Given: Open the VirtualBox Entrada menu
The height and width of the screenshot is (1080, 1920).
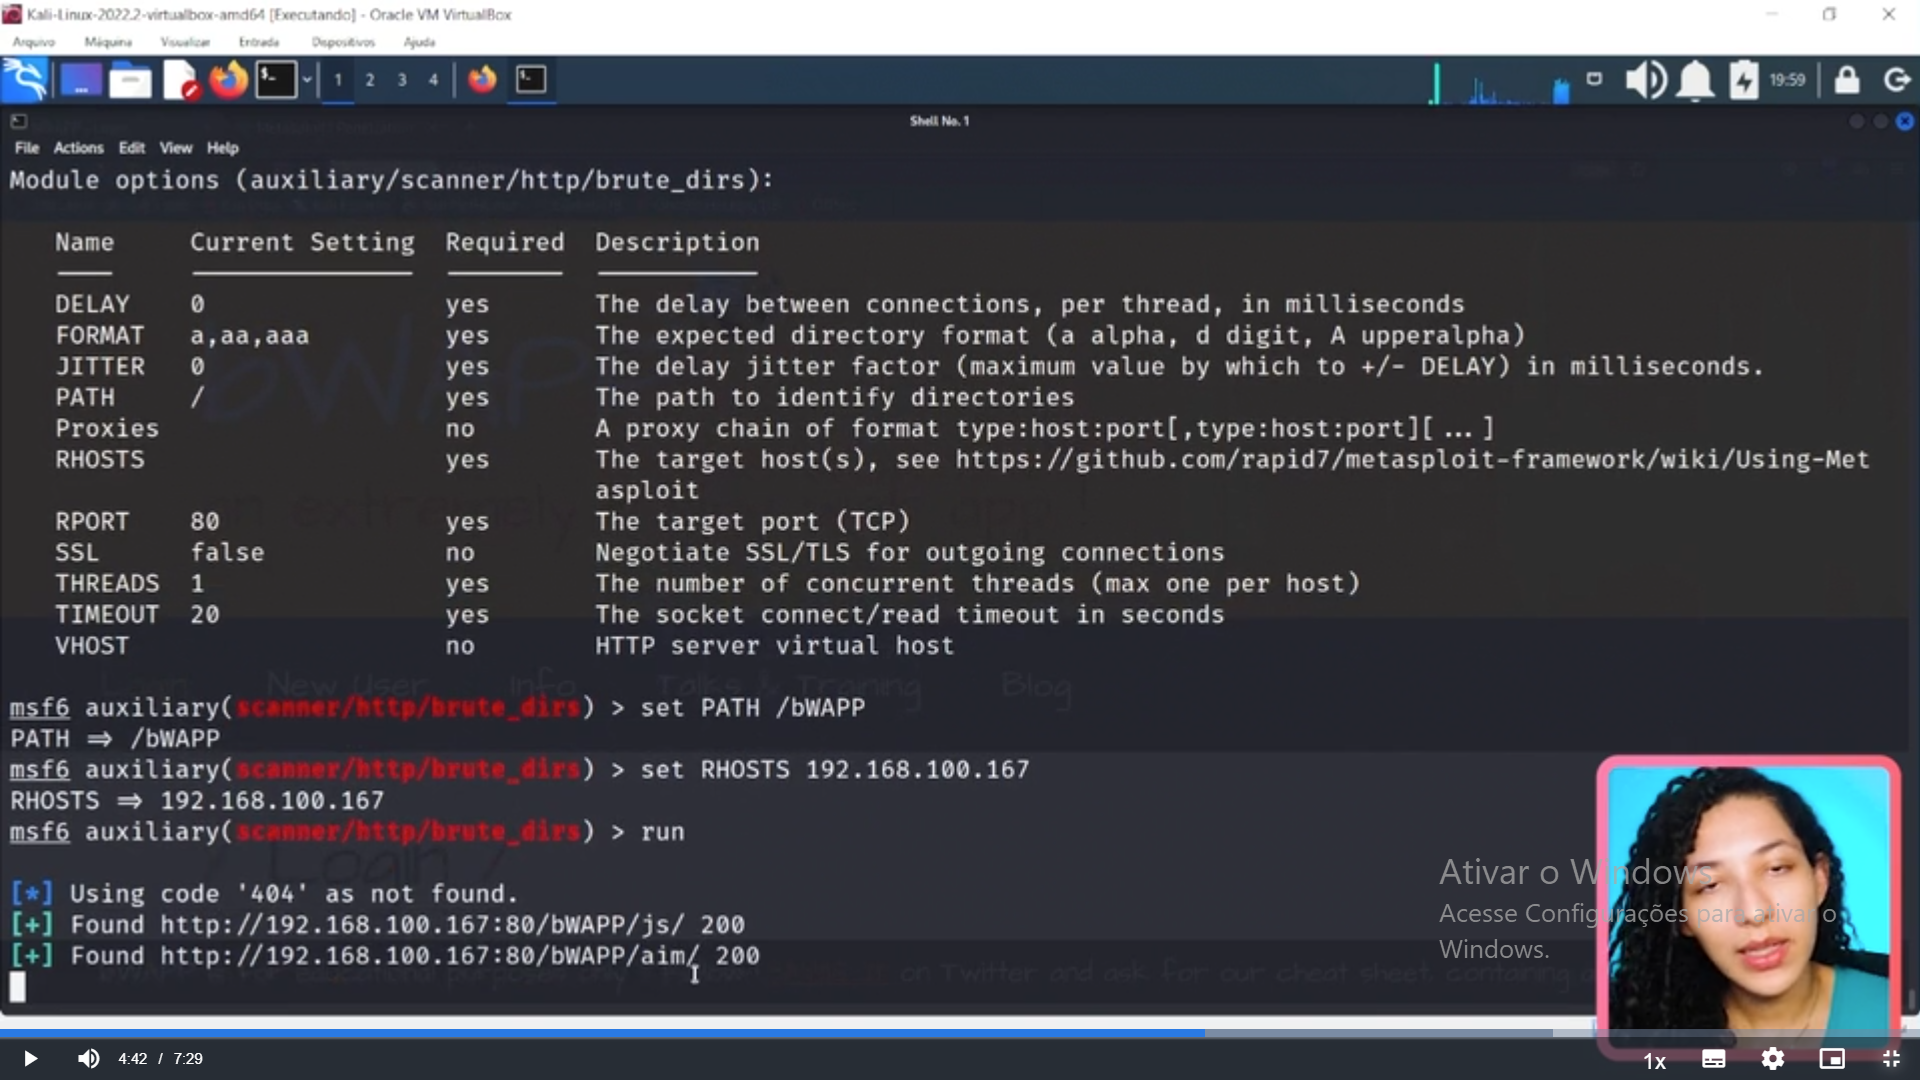Looking at the screenshot, I should tap(258, 42).
